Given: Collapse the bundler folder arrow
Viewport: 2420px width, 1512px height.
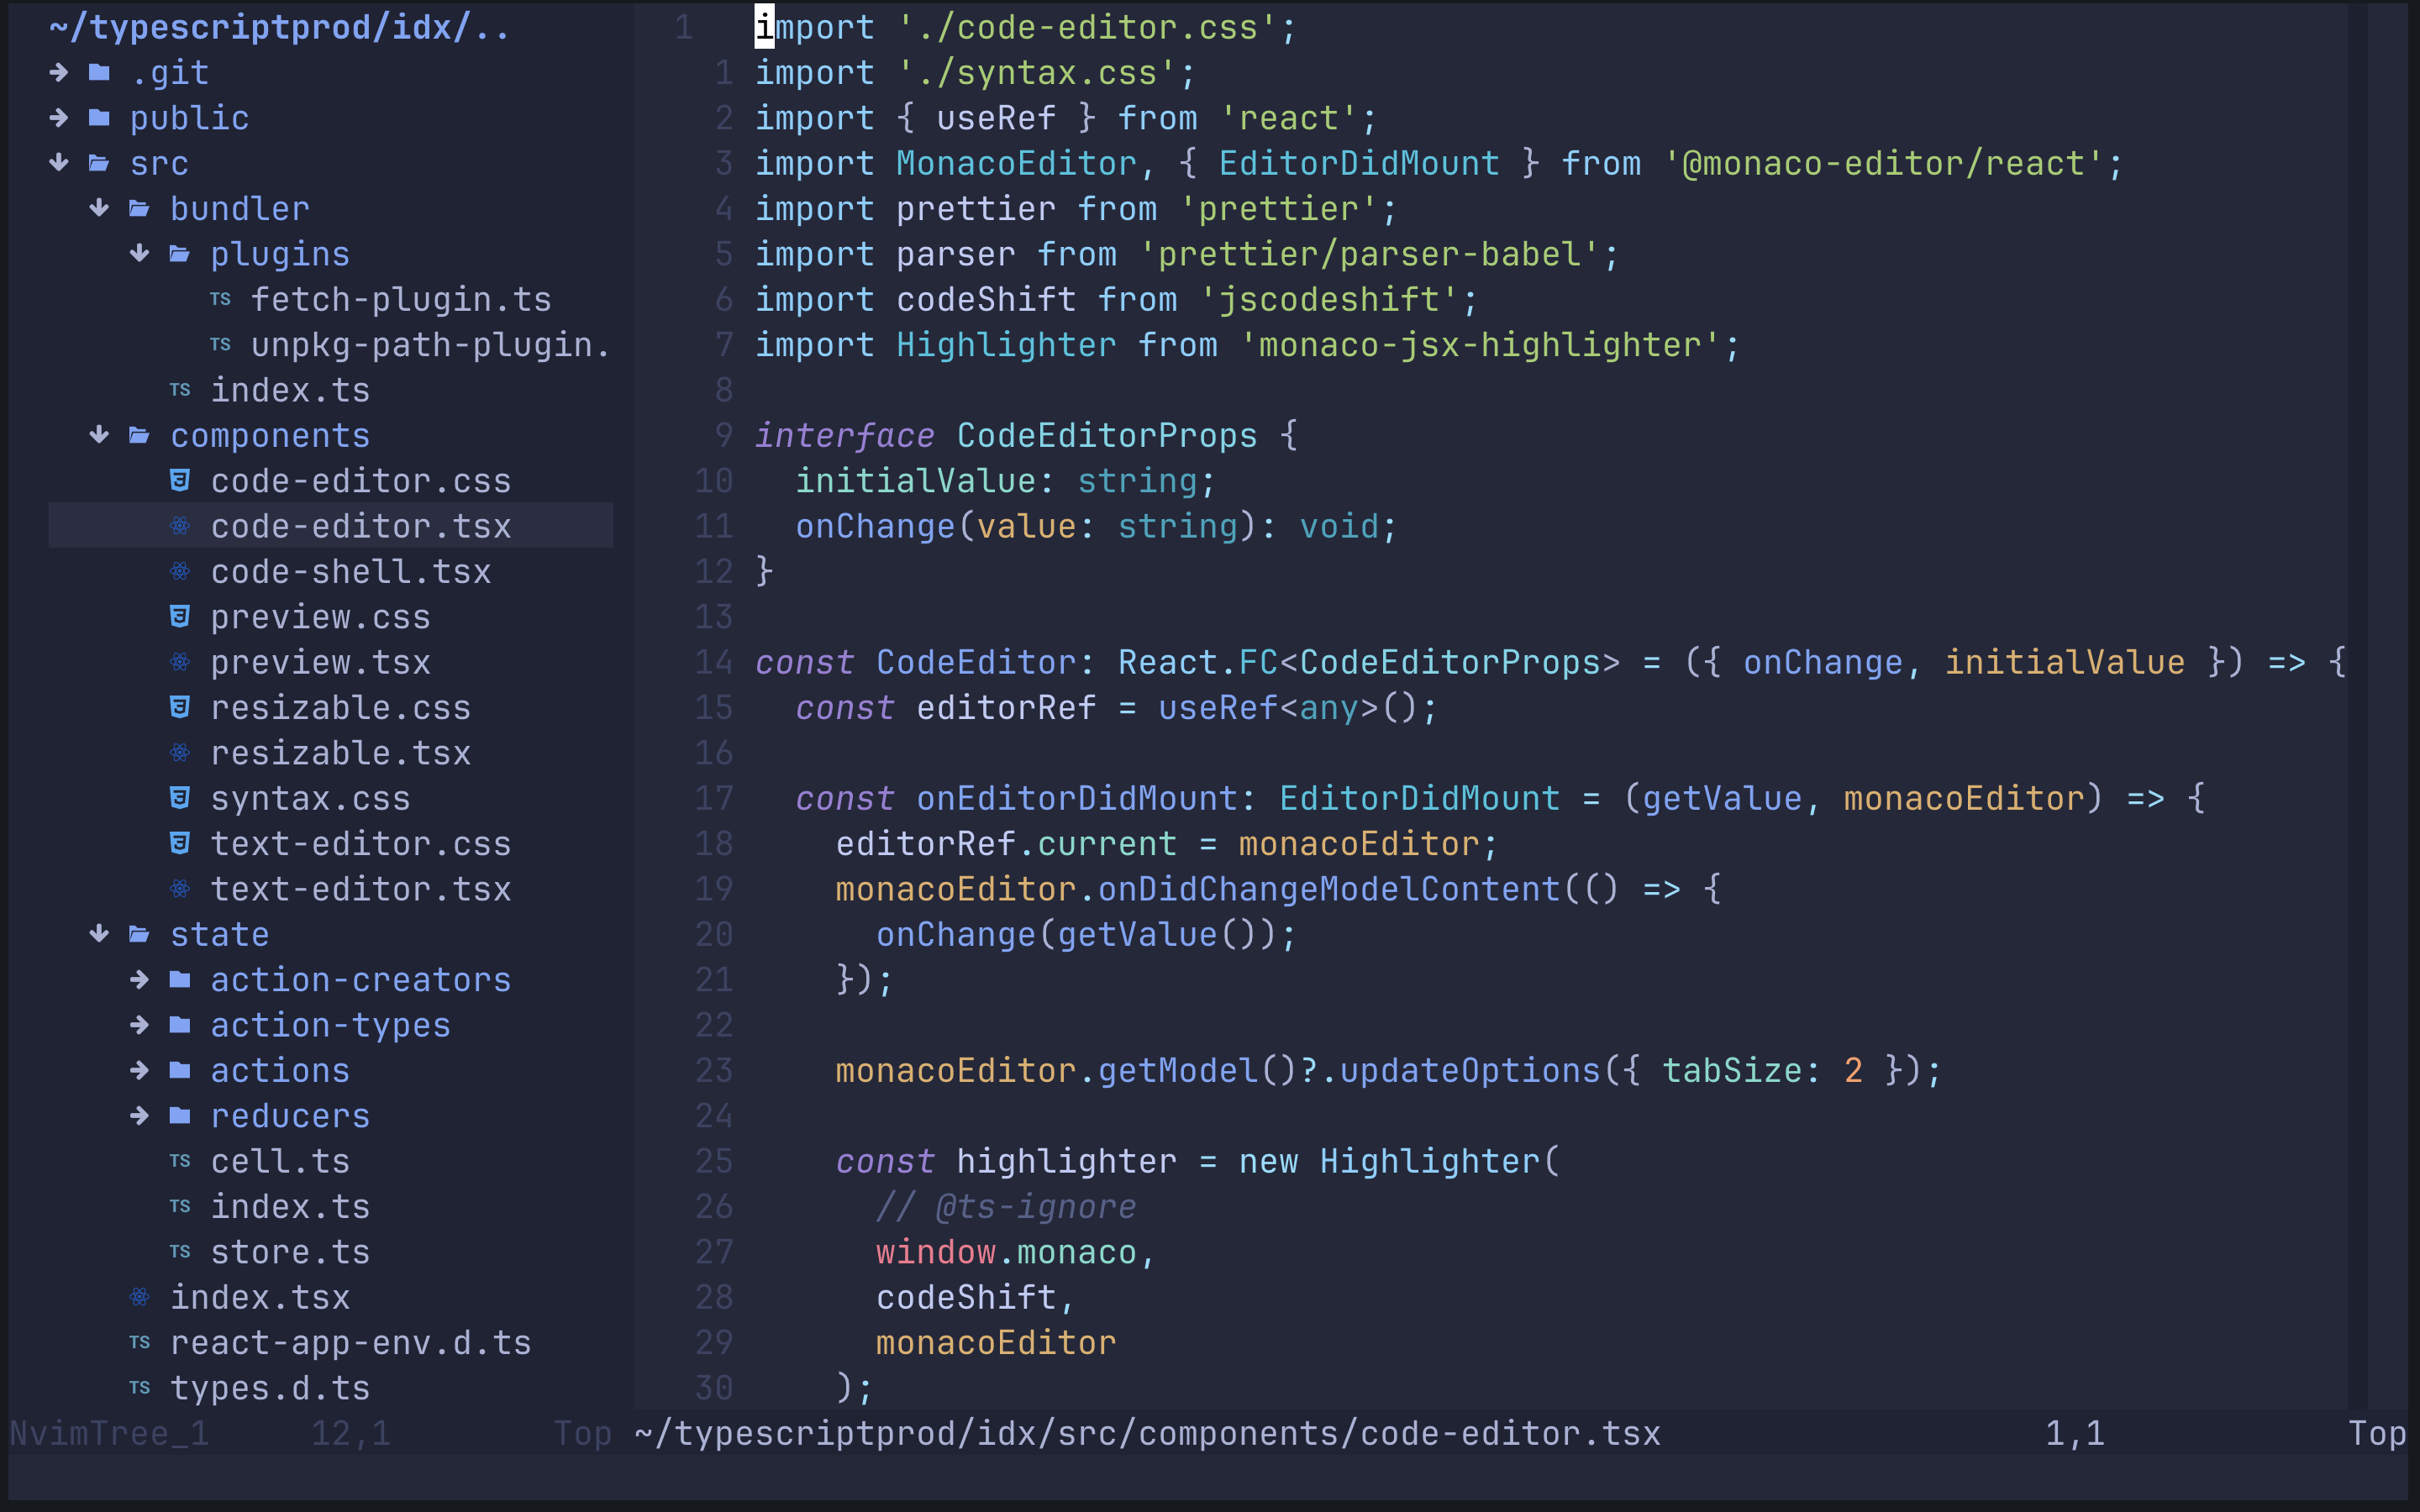Looking at the screenshot, I should 99,208.
